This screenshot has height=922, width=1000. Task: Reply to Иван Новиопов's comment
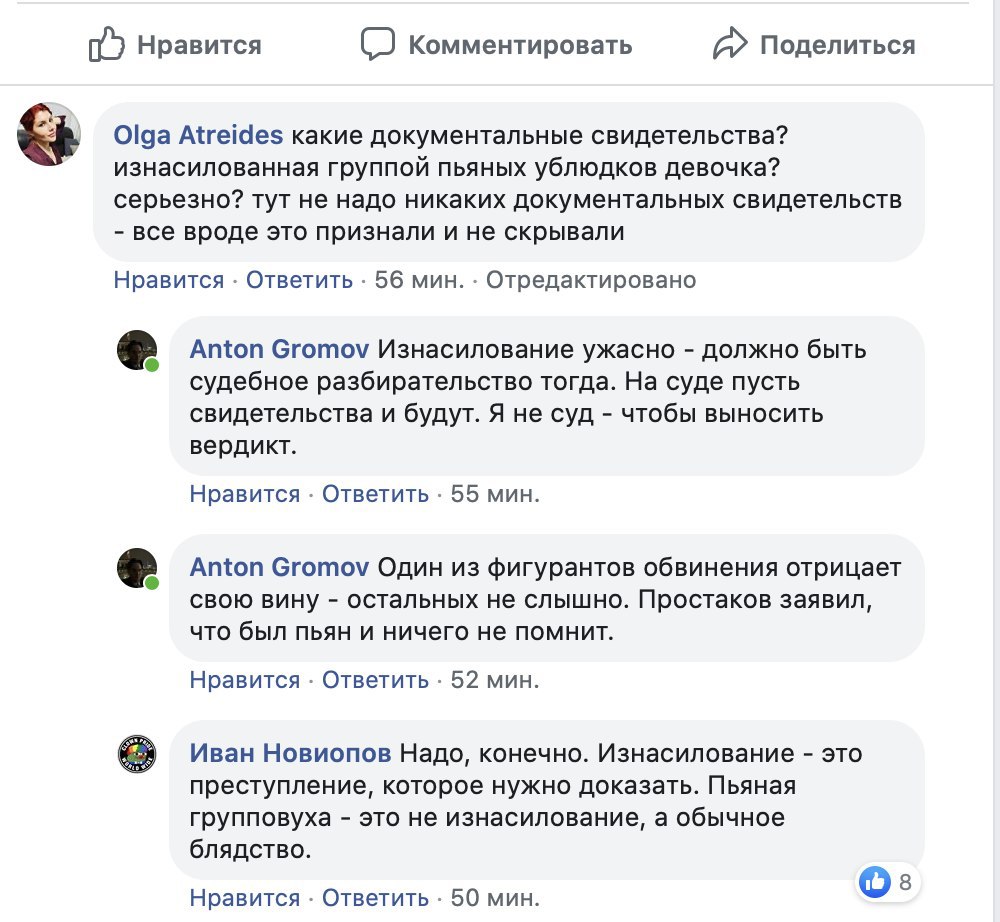coord(375,898)
